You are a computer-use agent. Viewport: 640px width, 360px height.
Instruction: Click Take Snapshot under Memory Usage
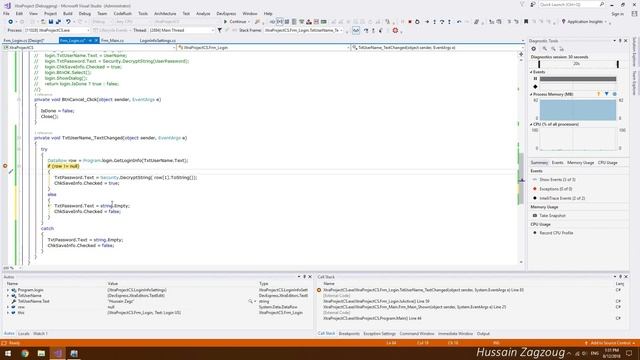pyautogui.click(x=552, y=216)
